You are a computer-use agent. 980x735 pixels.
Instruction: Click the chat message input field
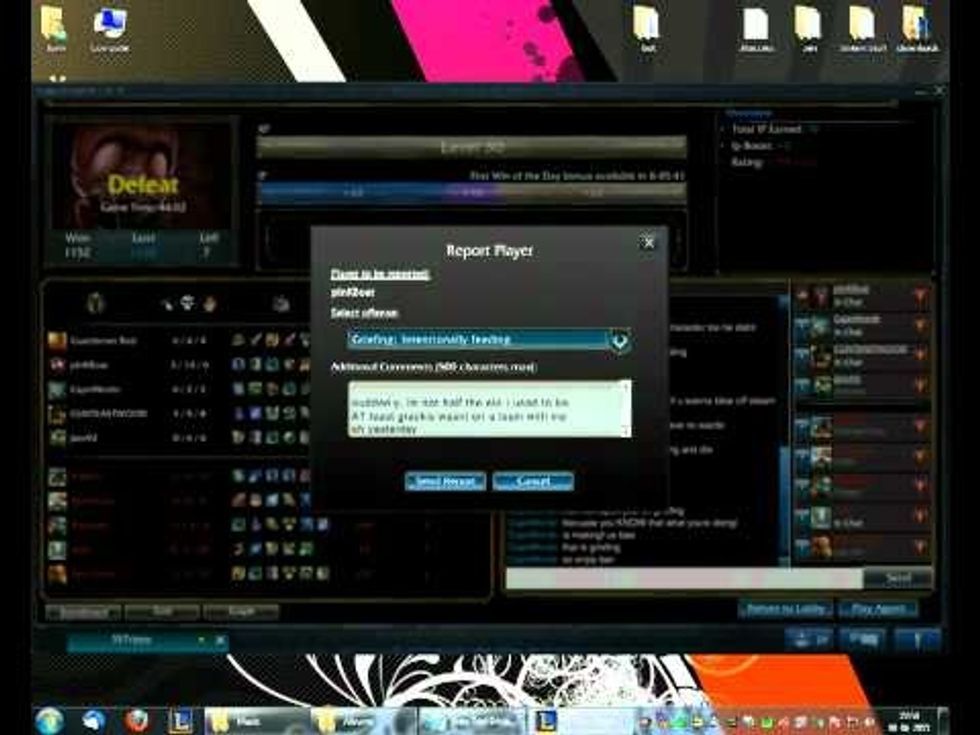(684, 579)
